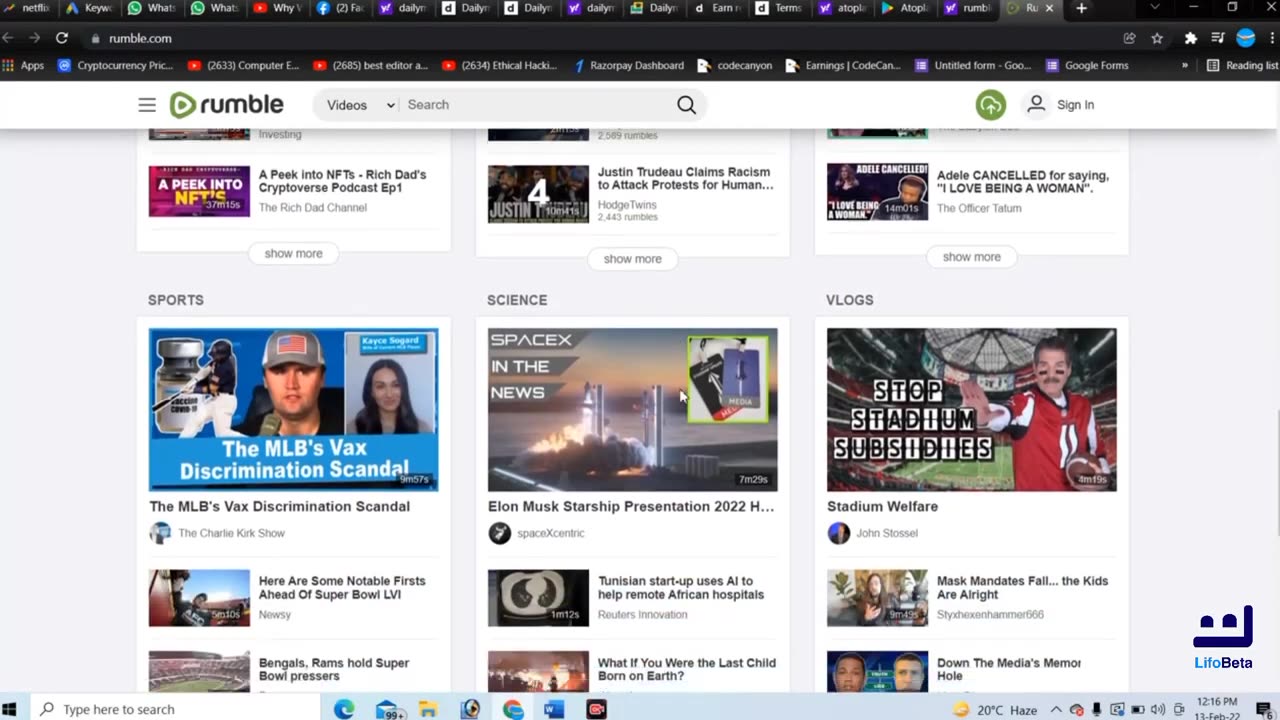Switch to the YouTube 'Why V' tab

pos(276,8)
